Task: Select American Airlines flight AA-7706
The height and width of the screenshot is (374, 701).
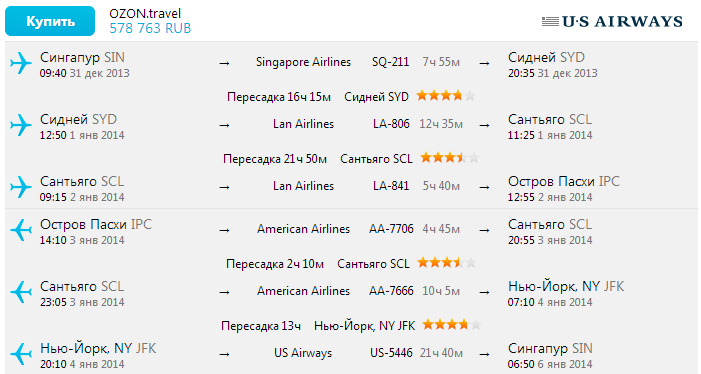Action: (x=391, y=229)
